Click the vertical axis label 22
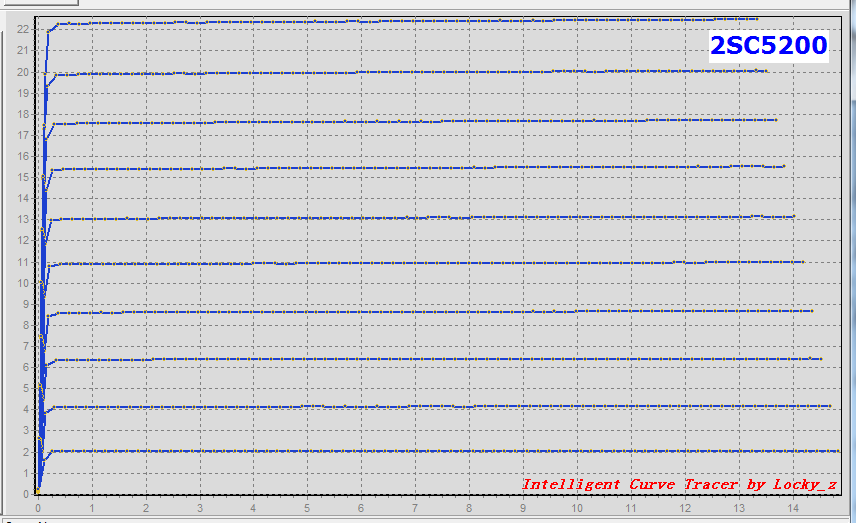The width and height of the screenshot is (856, 523). tap(22, 29)
